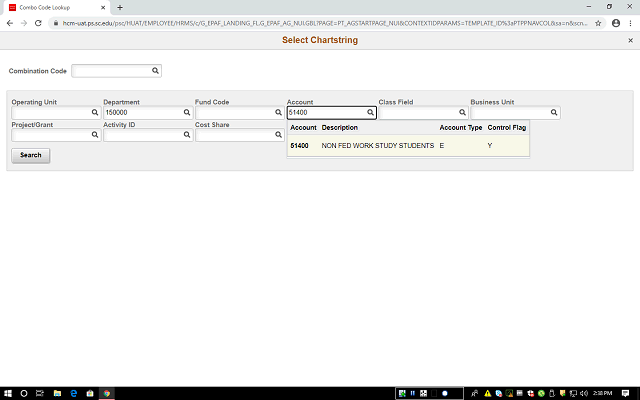Reload the current page
The image size is (640, 400).
[x=38, y=23]
